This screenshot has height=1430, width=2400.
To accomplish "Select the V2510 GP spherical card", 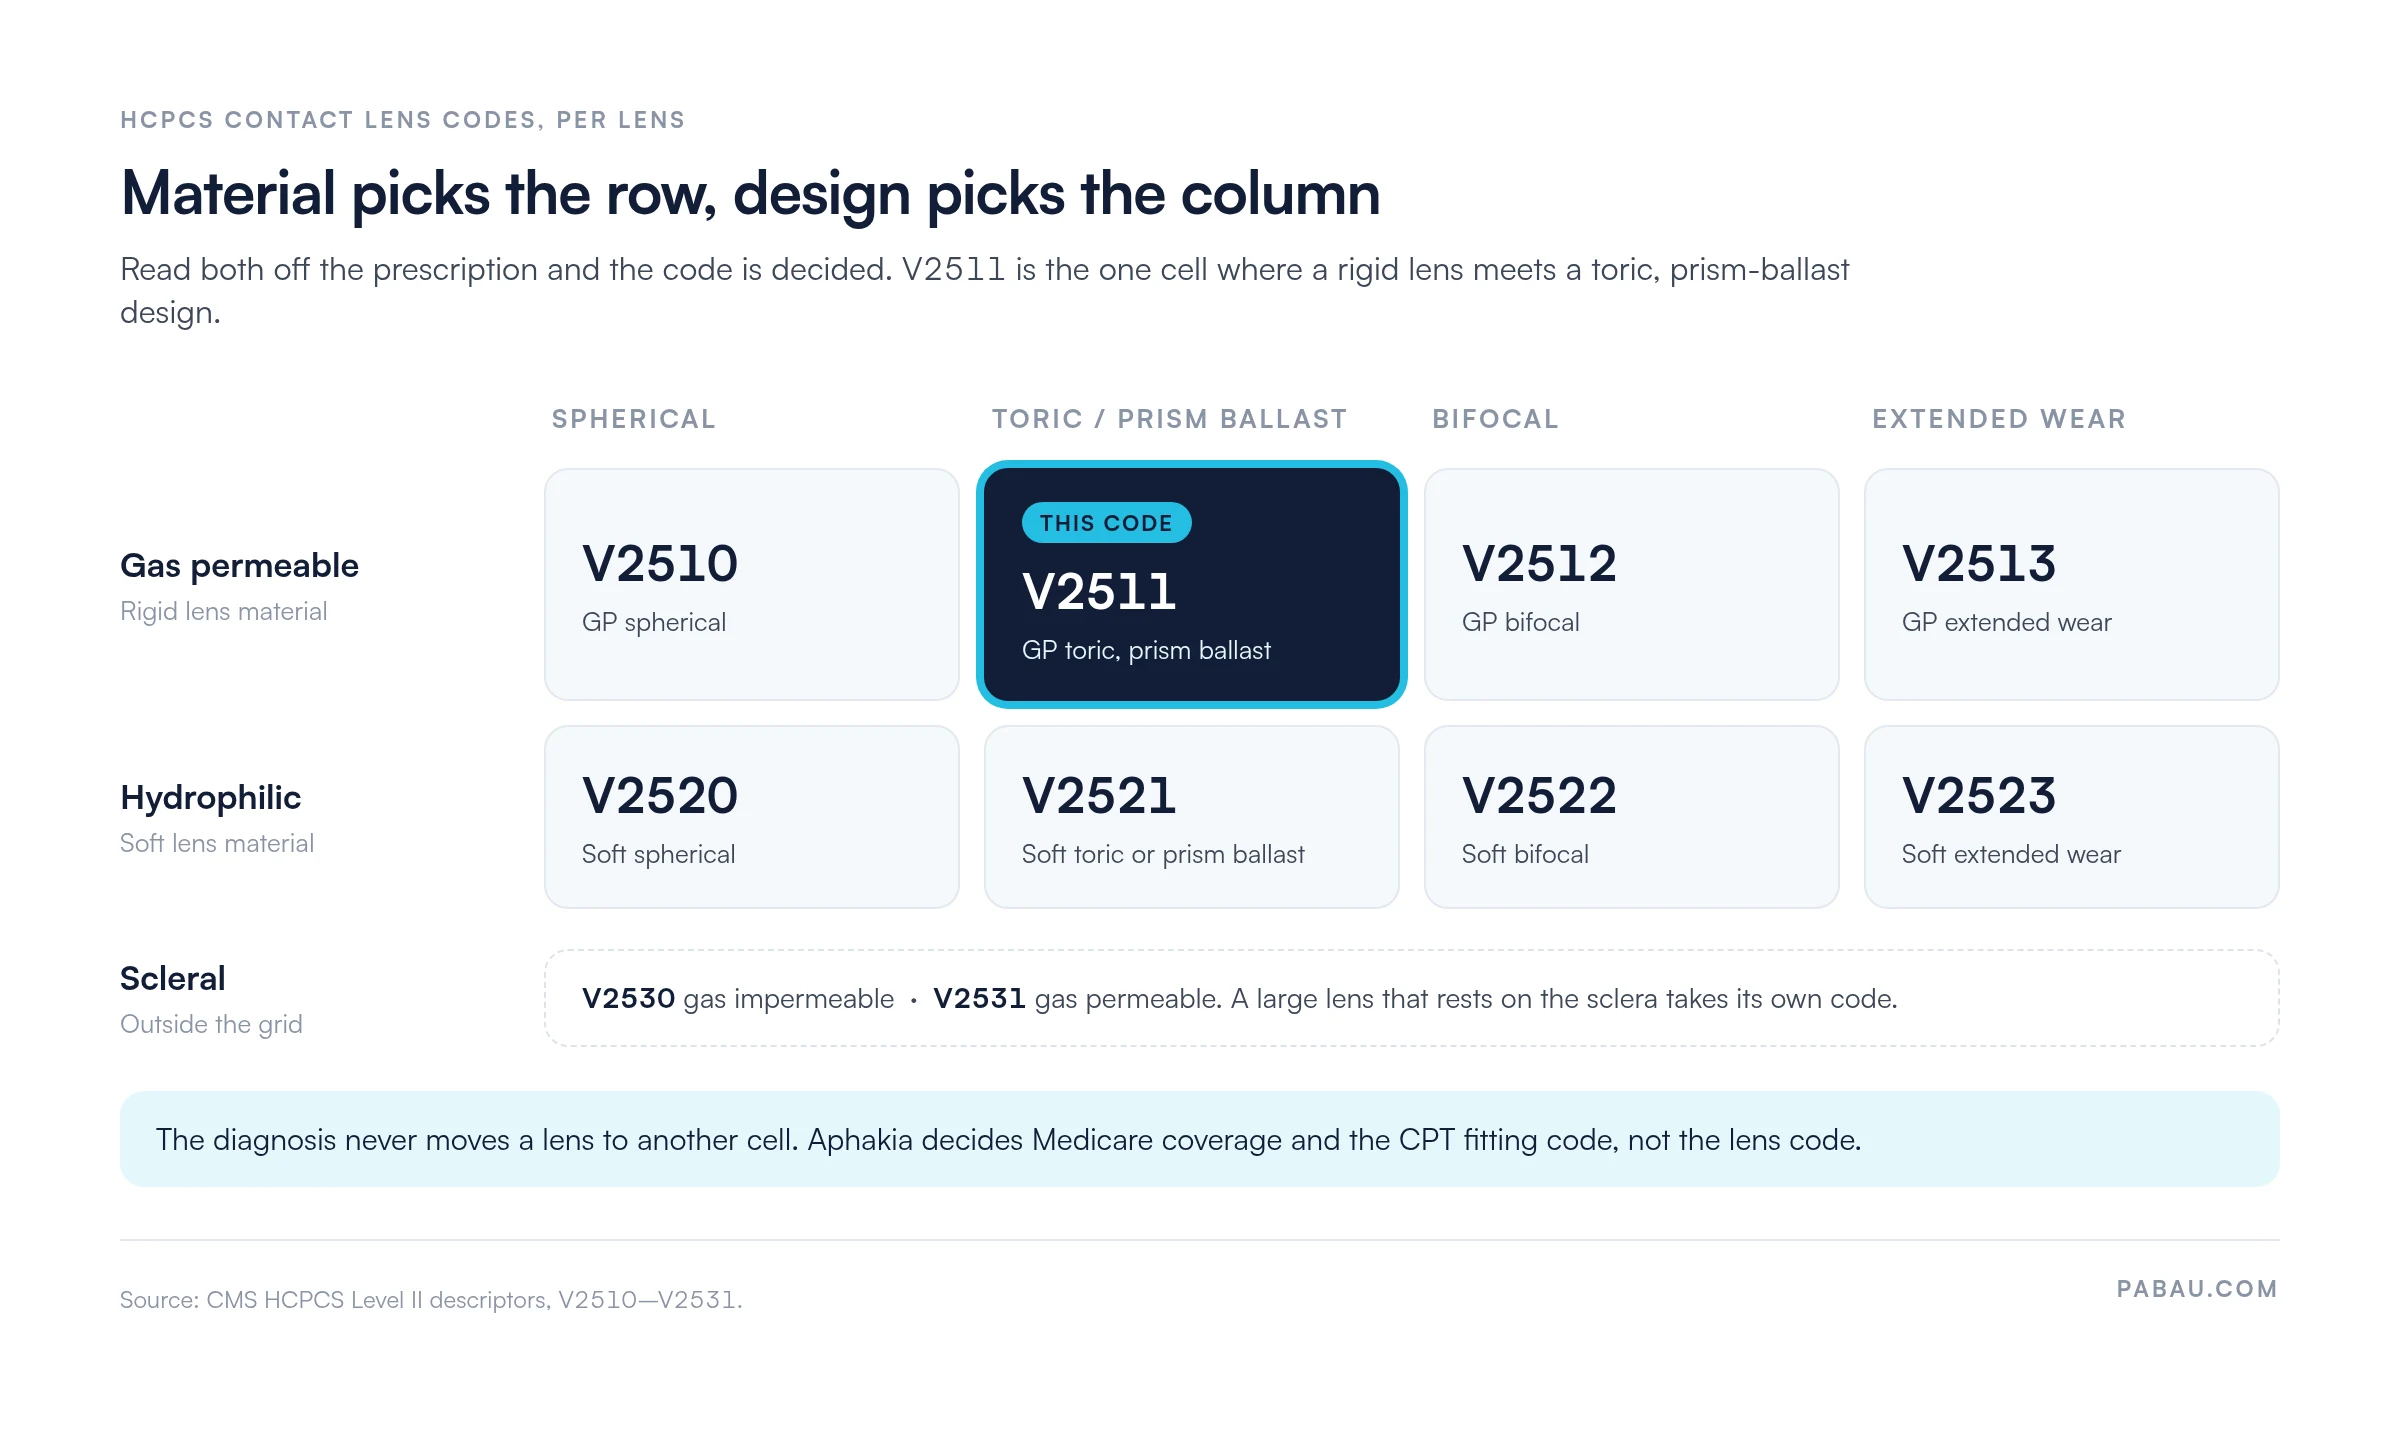I will pyautogui.click(x=752, y=584).
